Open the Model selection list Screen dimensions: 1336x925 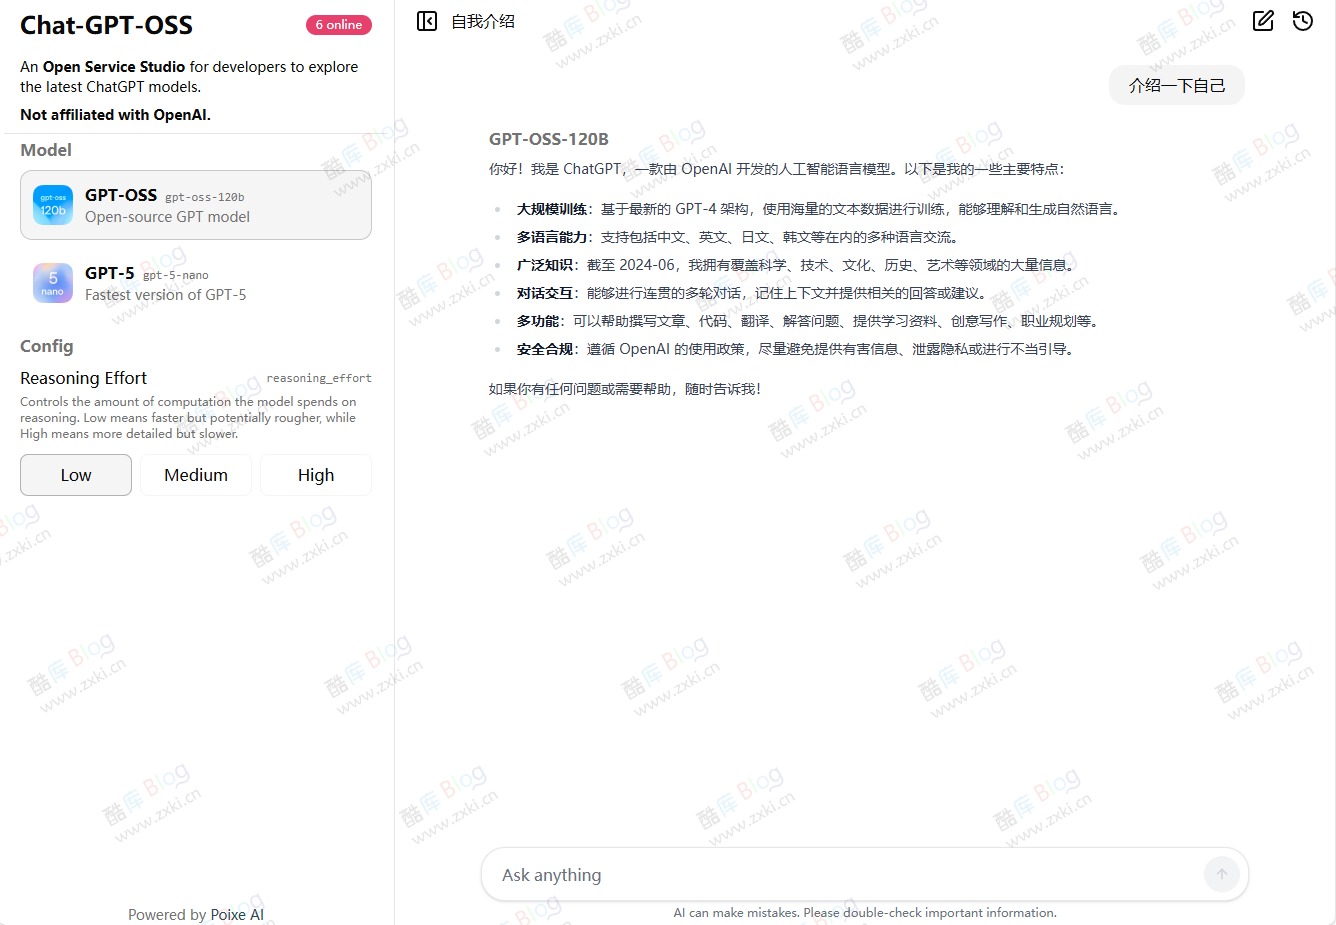[45, 149]
